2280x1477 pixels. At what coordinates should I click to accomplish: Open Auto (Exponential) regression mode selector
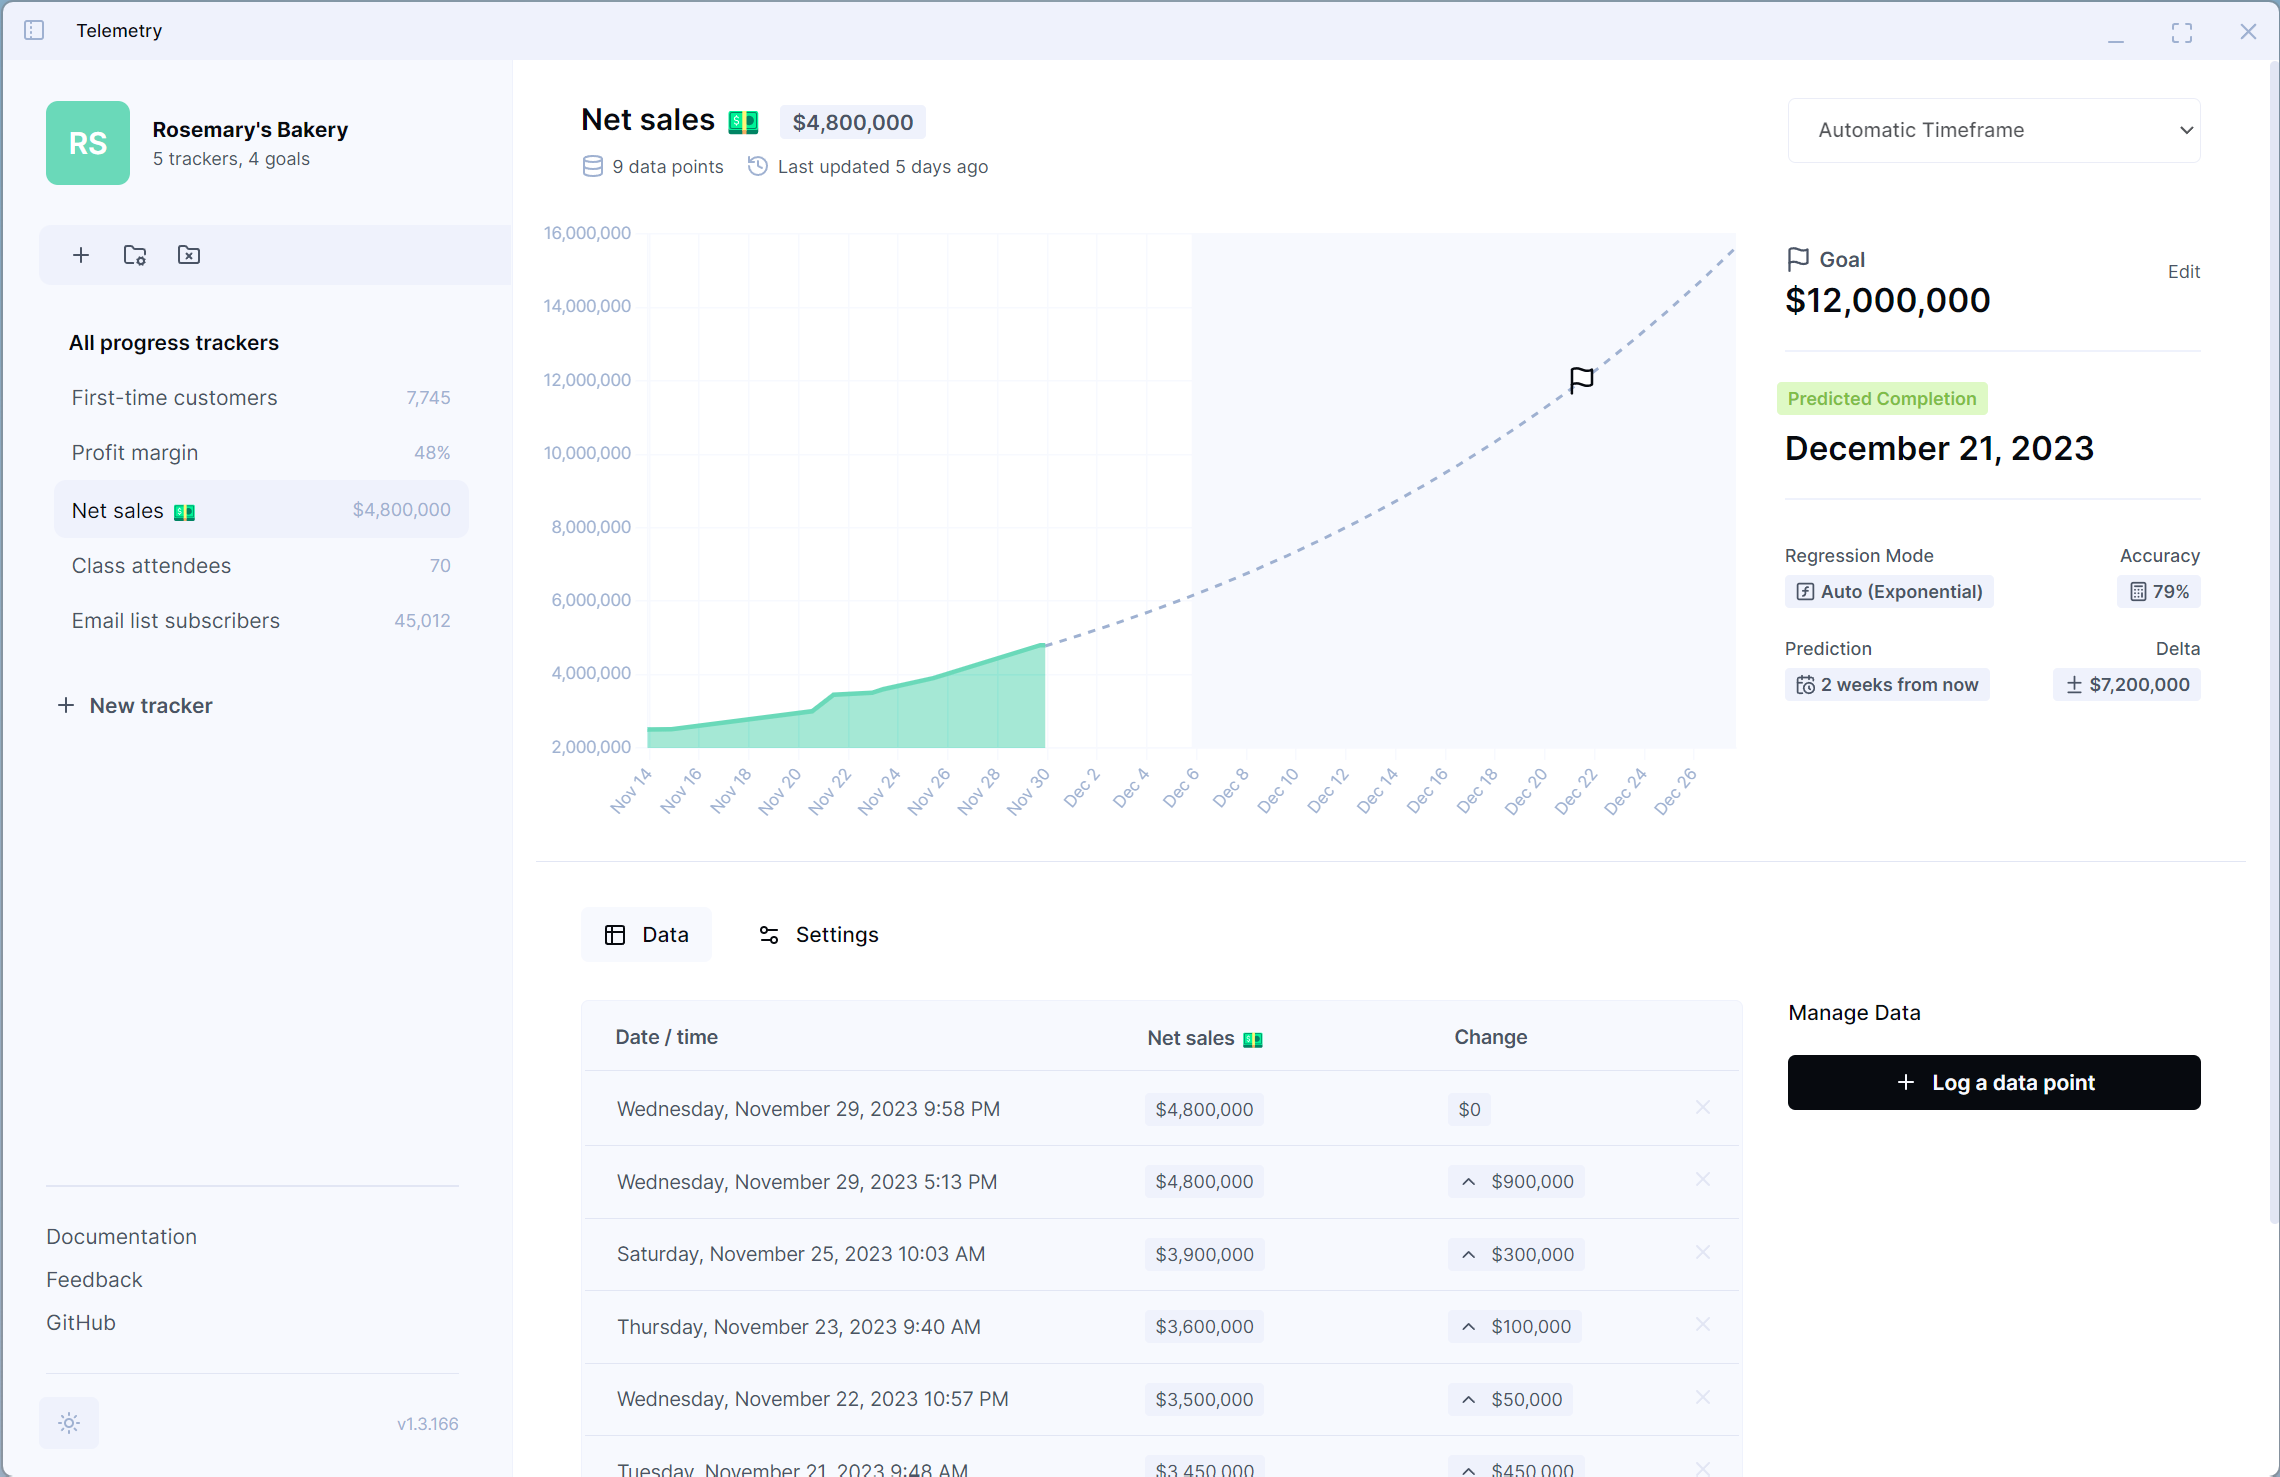pyautogui.click(x=1889, y=591)
